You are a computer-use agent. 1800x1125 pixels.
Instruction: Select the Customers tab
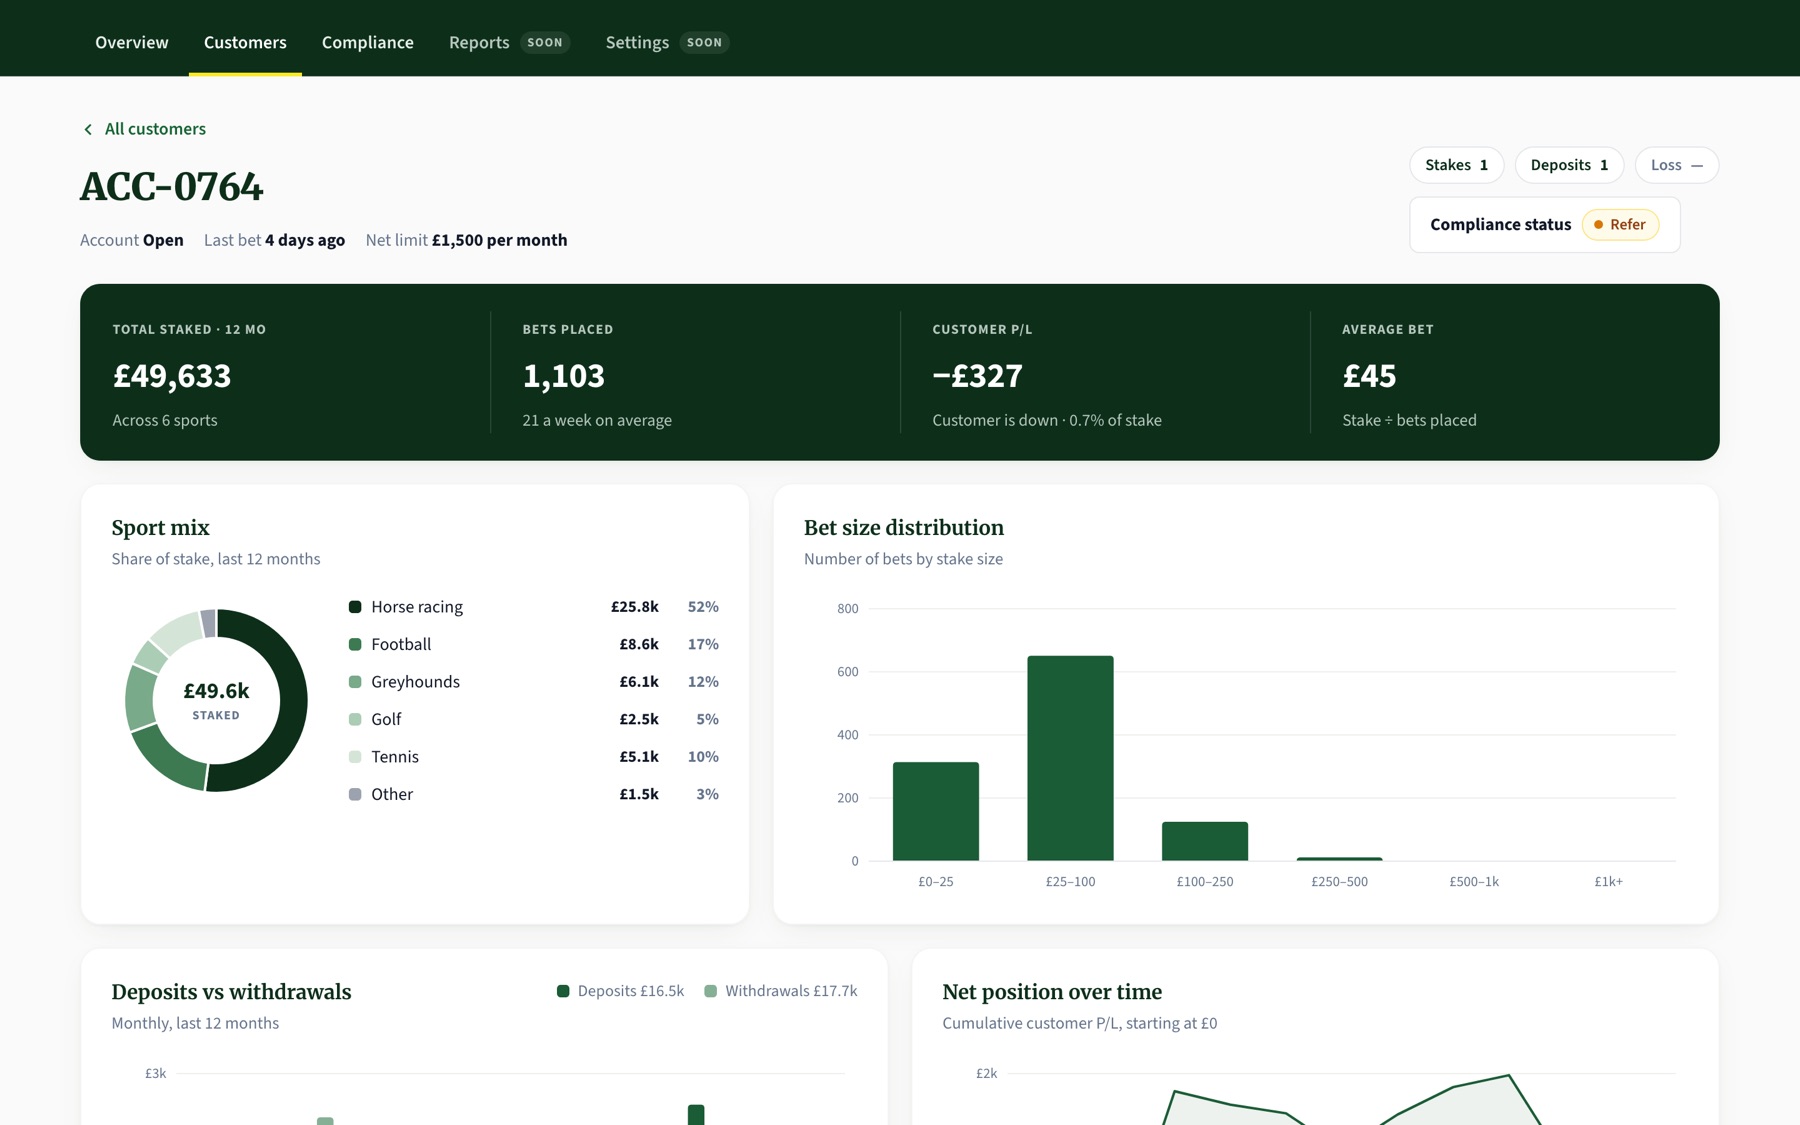coord(245,42)
